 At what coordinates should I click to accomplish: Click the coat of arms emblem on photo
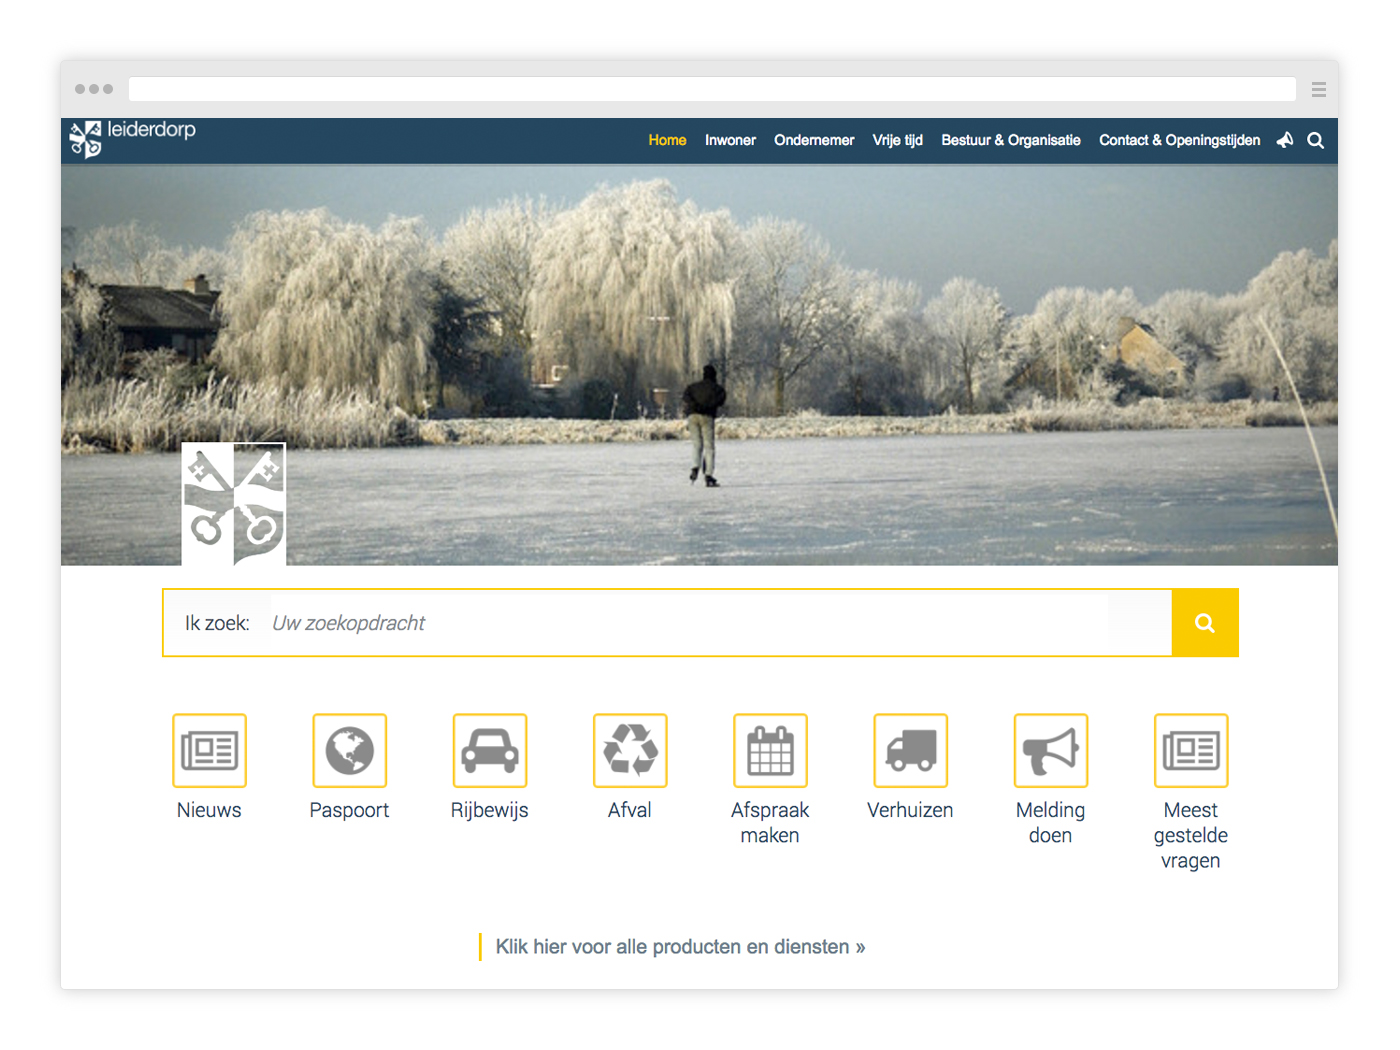pyautogui.click(x=234, y=504)
